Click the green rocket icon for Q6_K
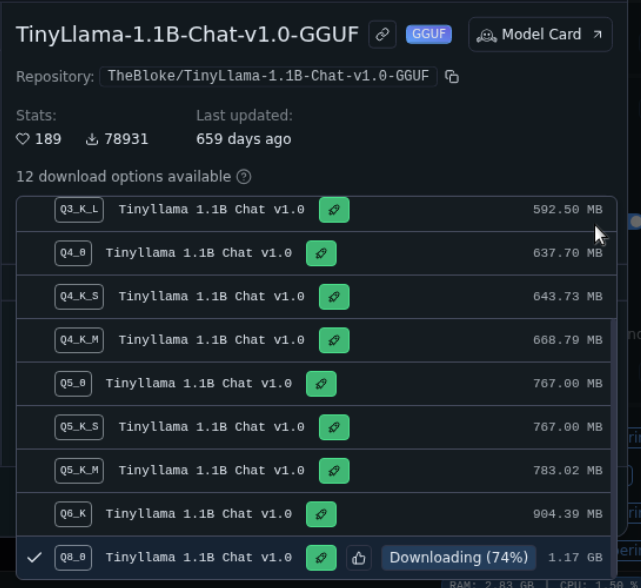Image resolution: width=641 pixels, height=588 pixels. [321, 514]
